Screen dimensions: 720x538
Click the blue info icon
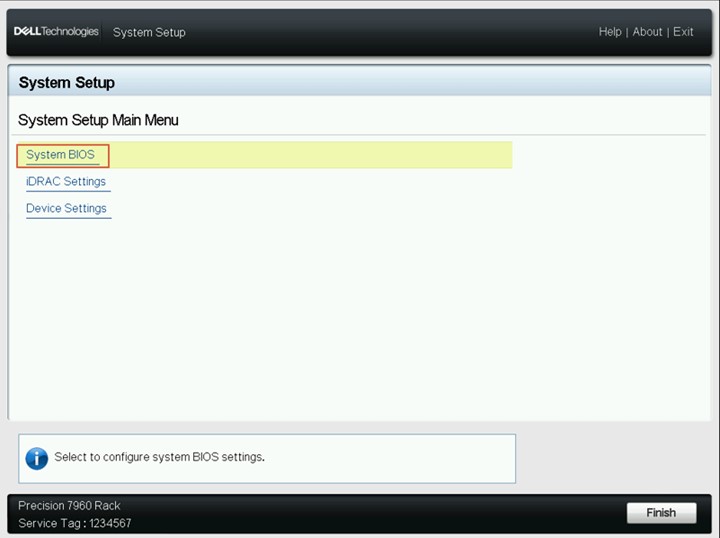point(37,458)
